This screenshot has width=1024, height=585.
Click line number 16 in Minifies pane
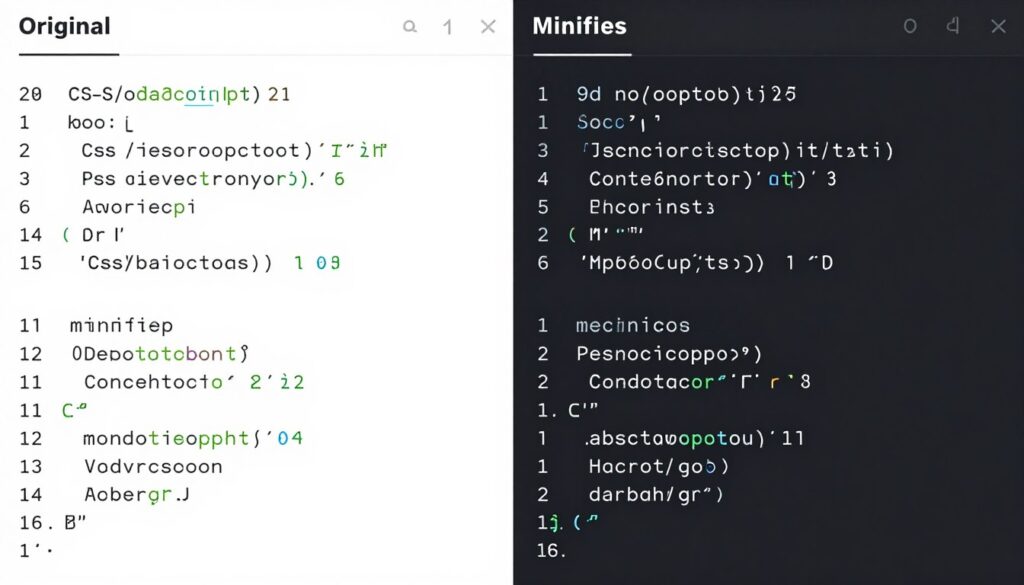coord(551,550)
